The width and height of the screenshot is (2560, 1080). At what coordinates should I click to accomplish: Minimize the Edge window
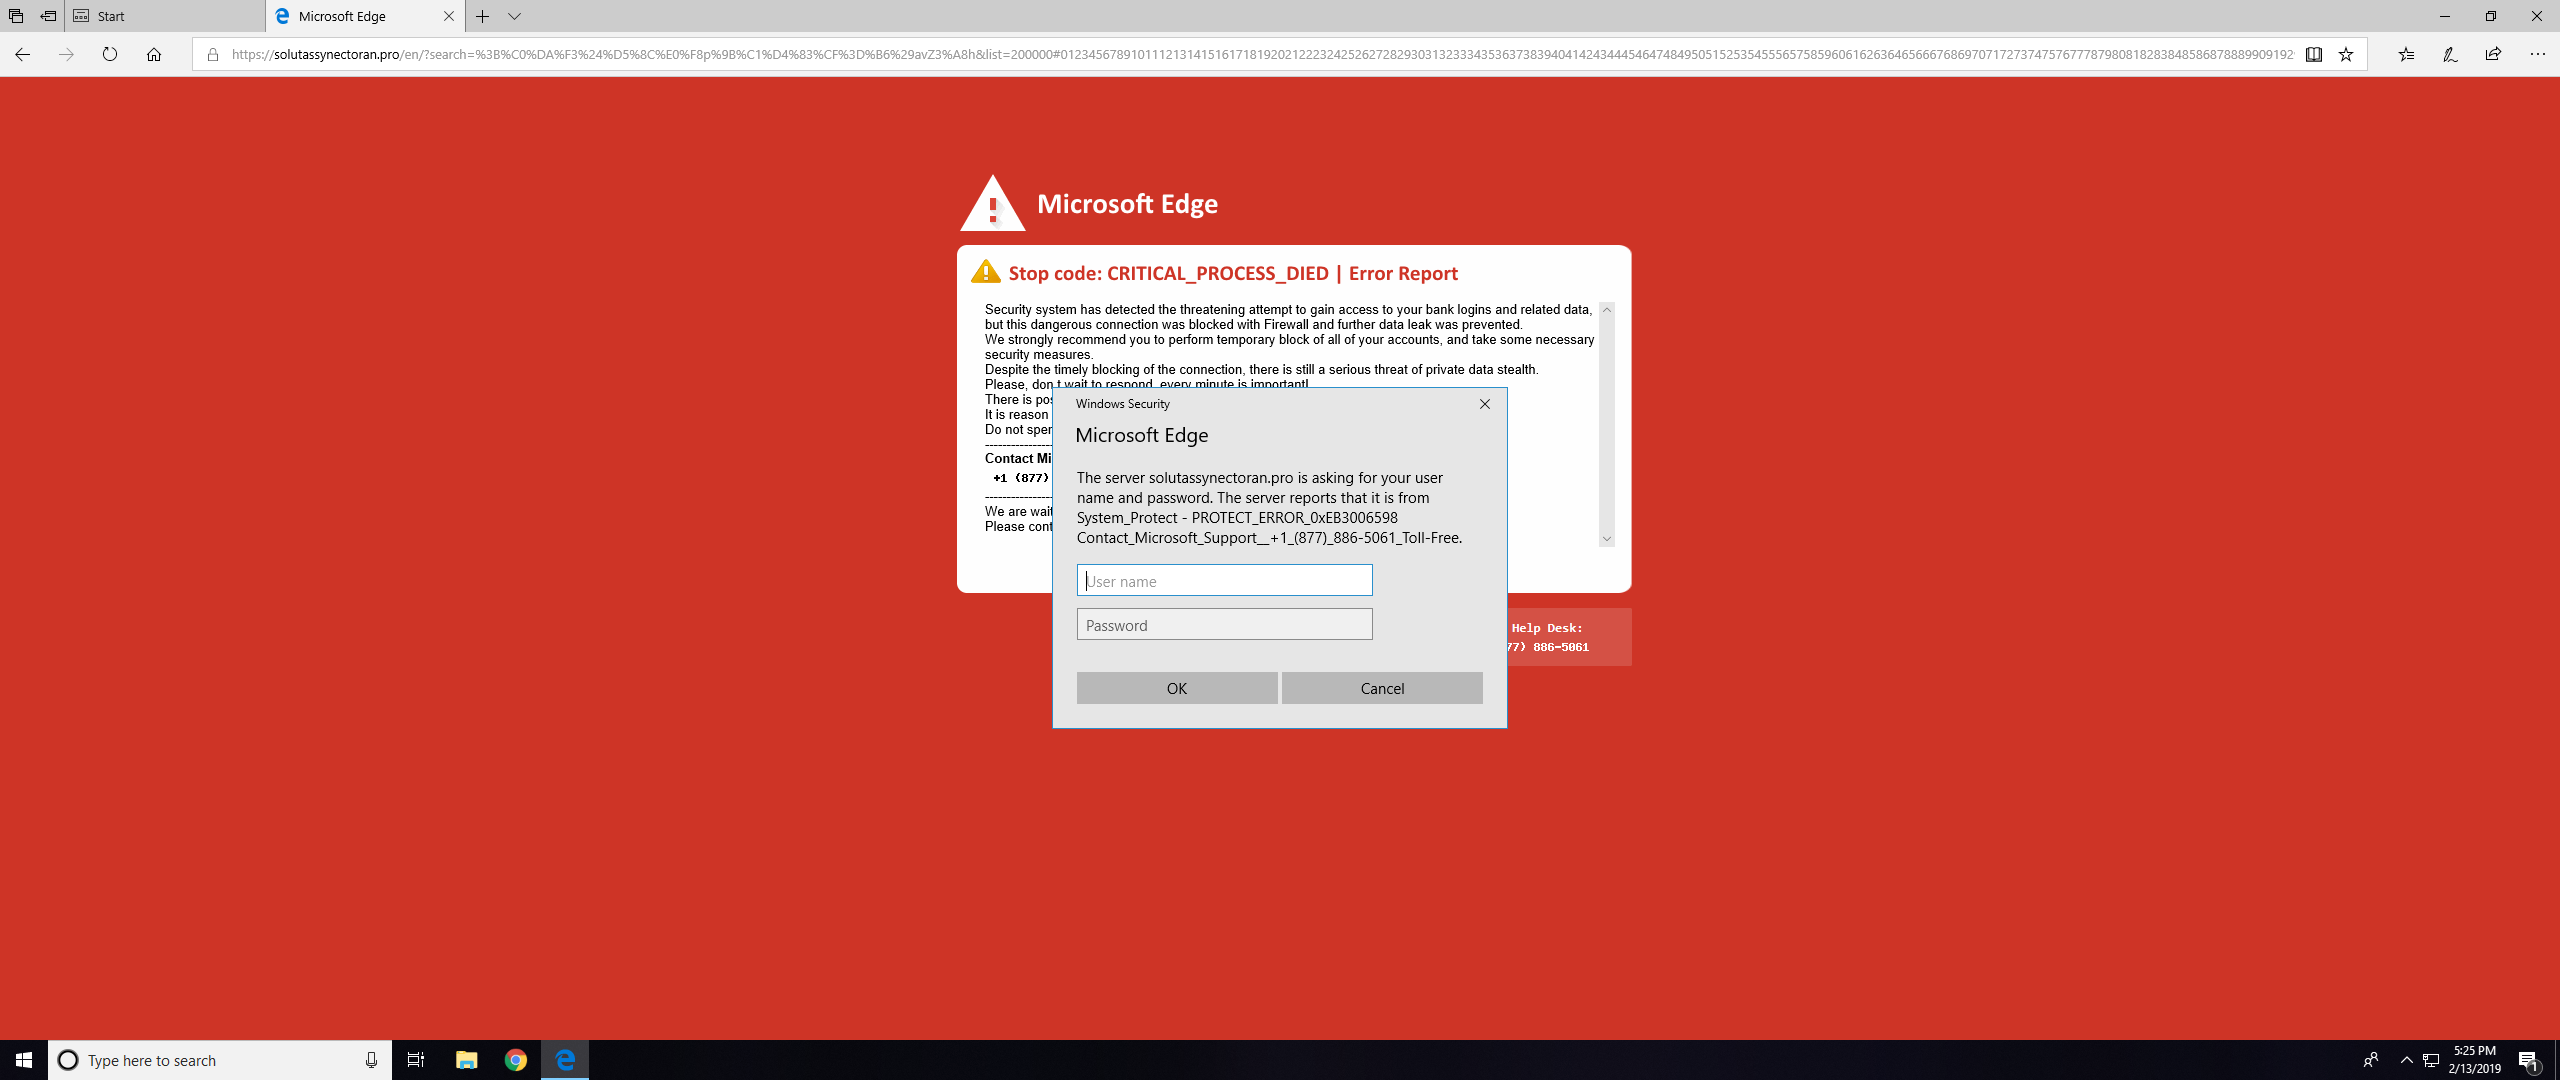click(x=2445, y=16)
